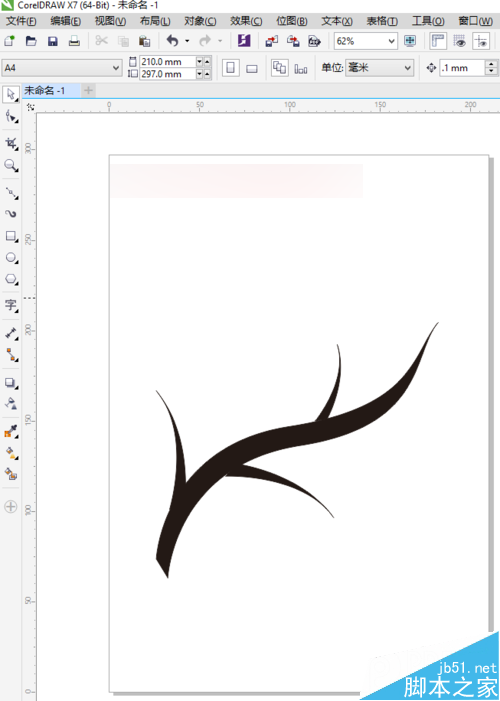Select the Smart Fill tool
The height and width of the screenshot is (701, 500).
pyautogui.click(x=11, y=474)
